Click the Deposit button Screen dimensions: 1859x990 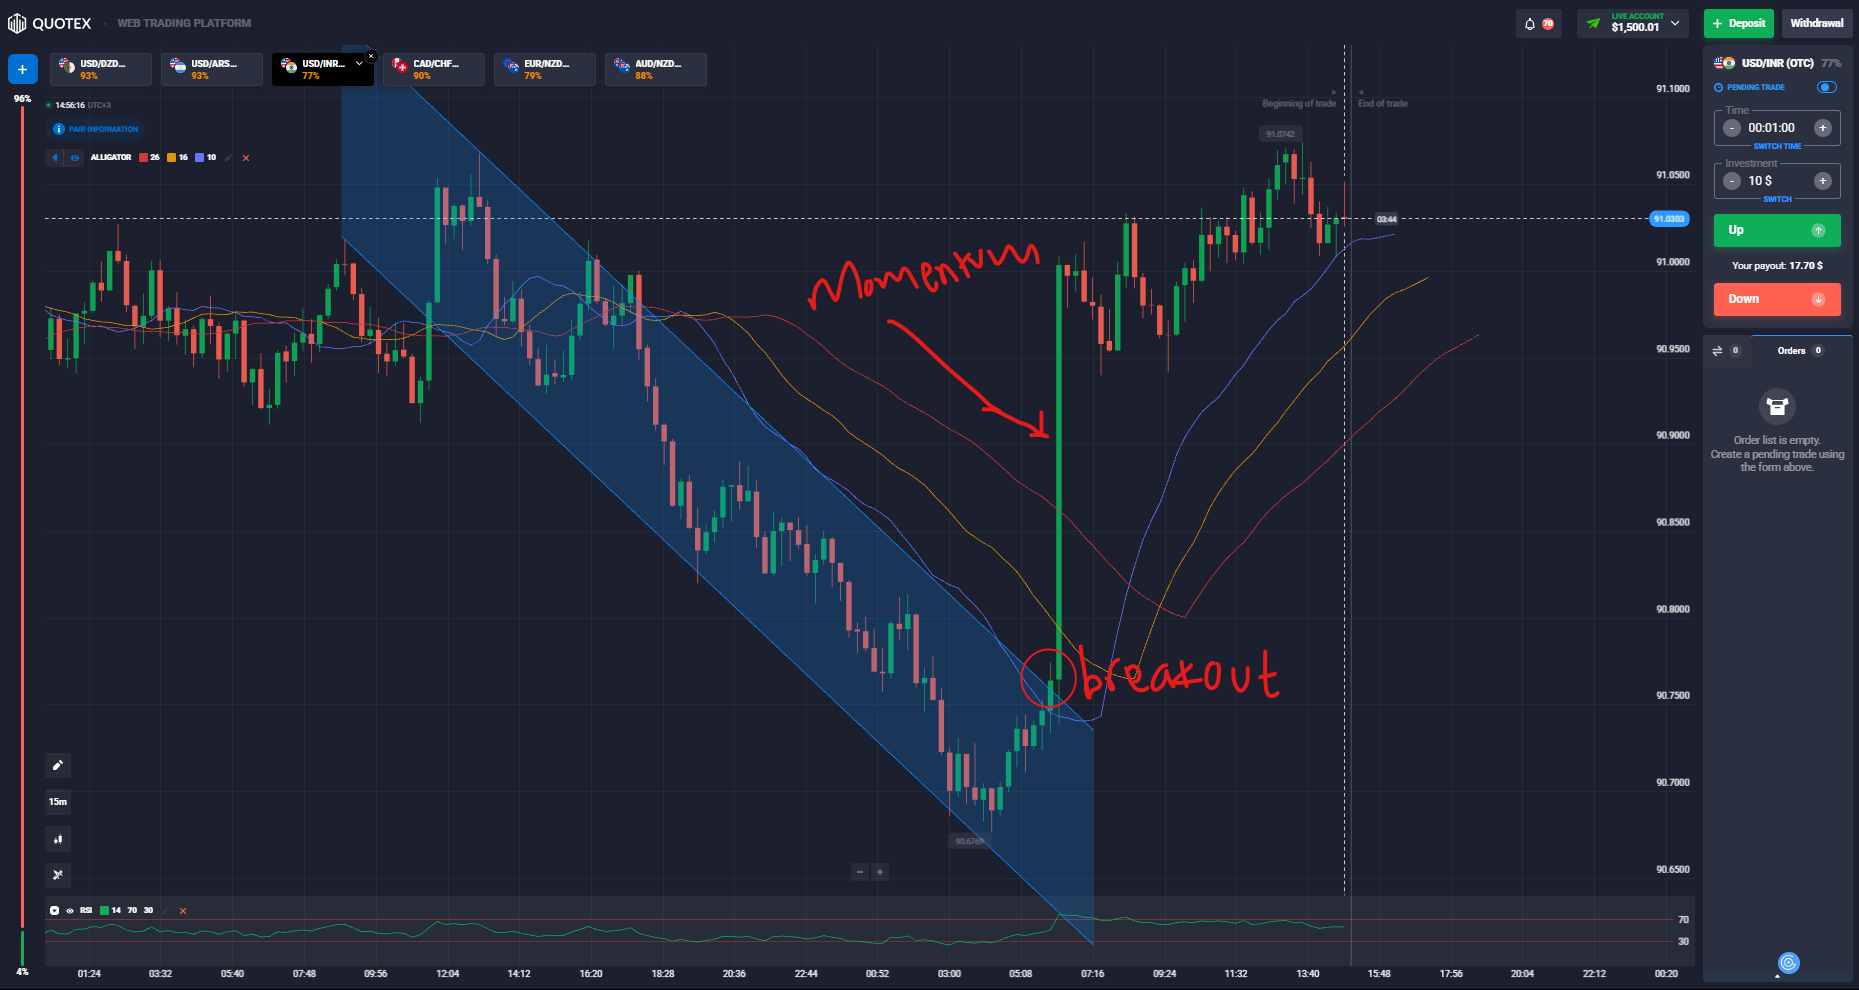[x=1738, y=23]
